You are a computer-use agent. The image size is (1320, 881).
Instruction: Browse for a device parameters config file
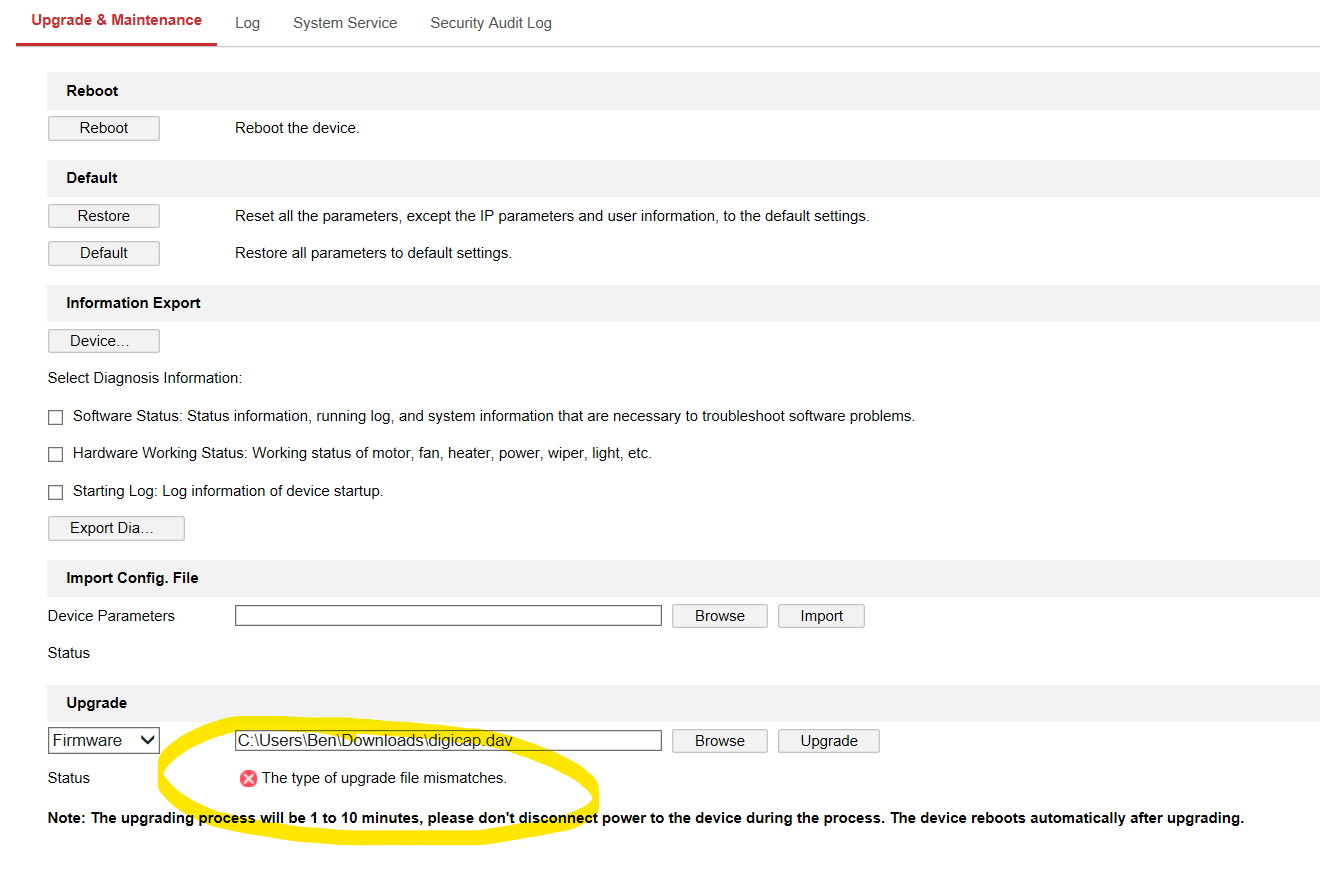point(720,616)
